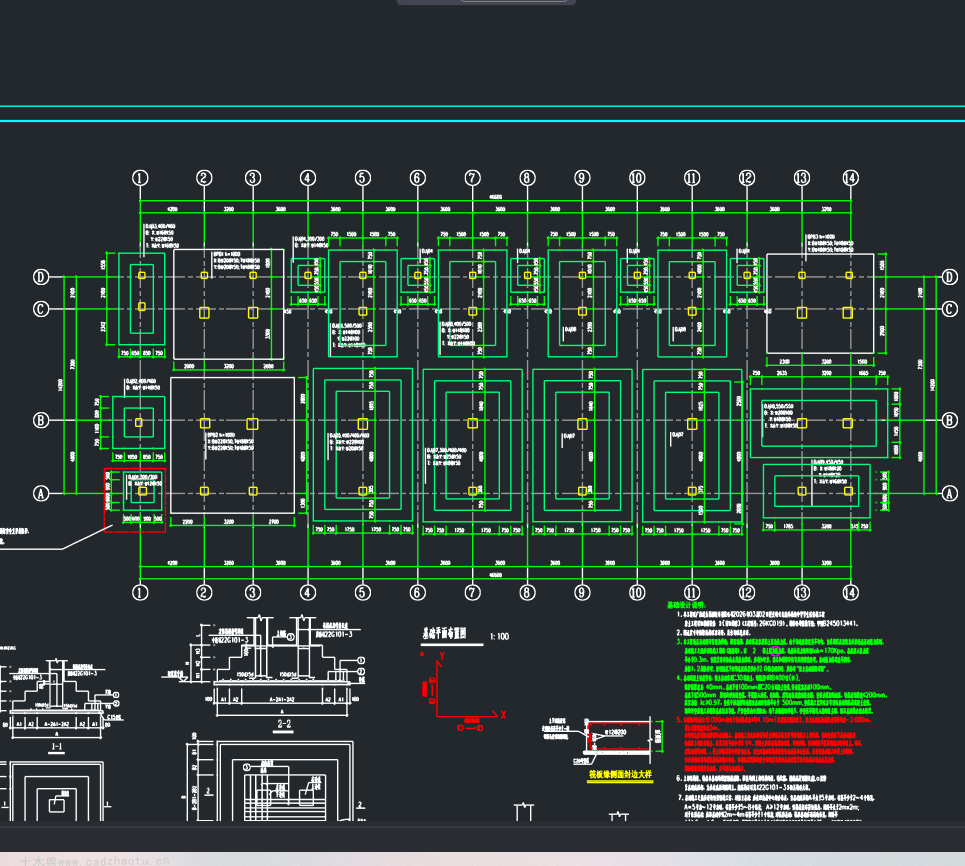This screenshot has width=965, height=866.
Task: Select grid bubble 5 in the bottom row
Action: point(363,592)
